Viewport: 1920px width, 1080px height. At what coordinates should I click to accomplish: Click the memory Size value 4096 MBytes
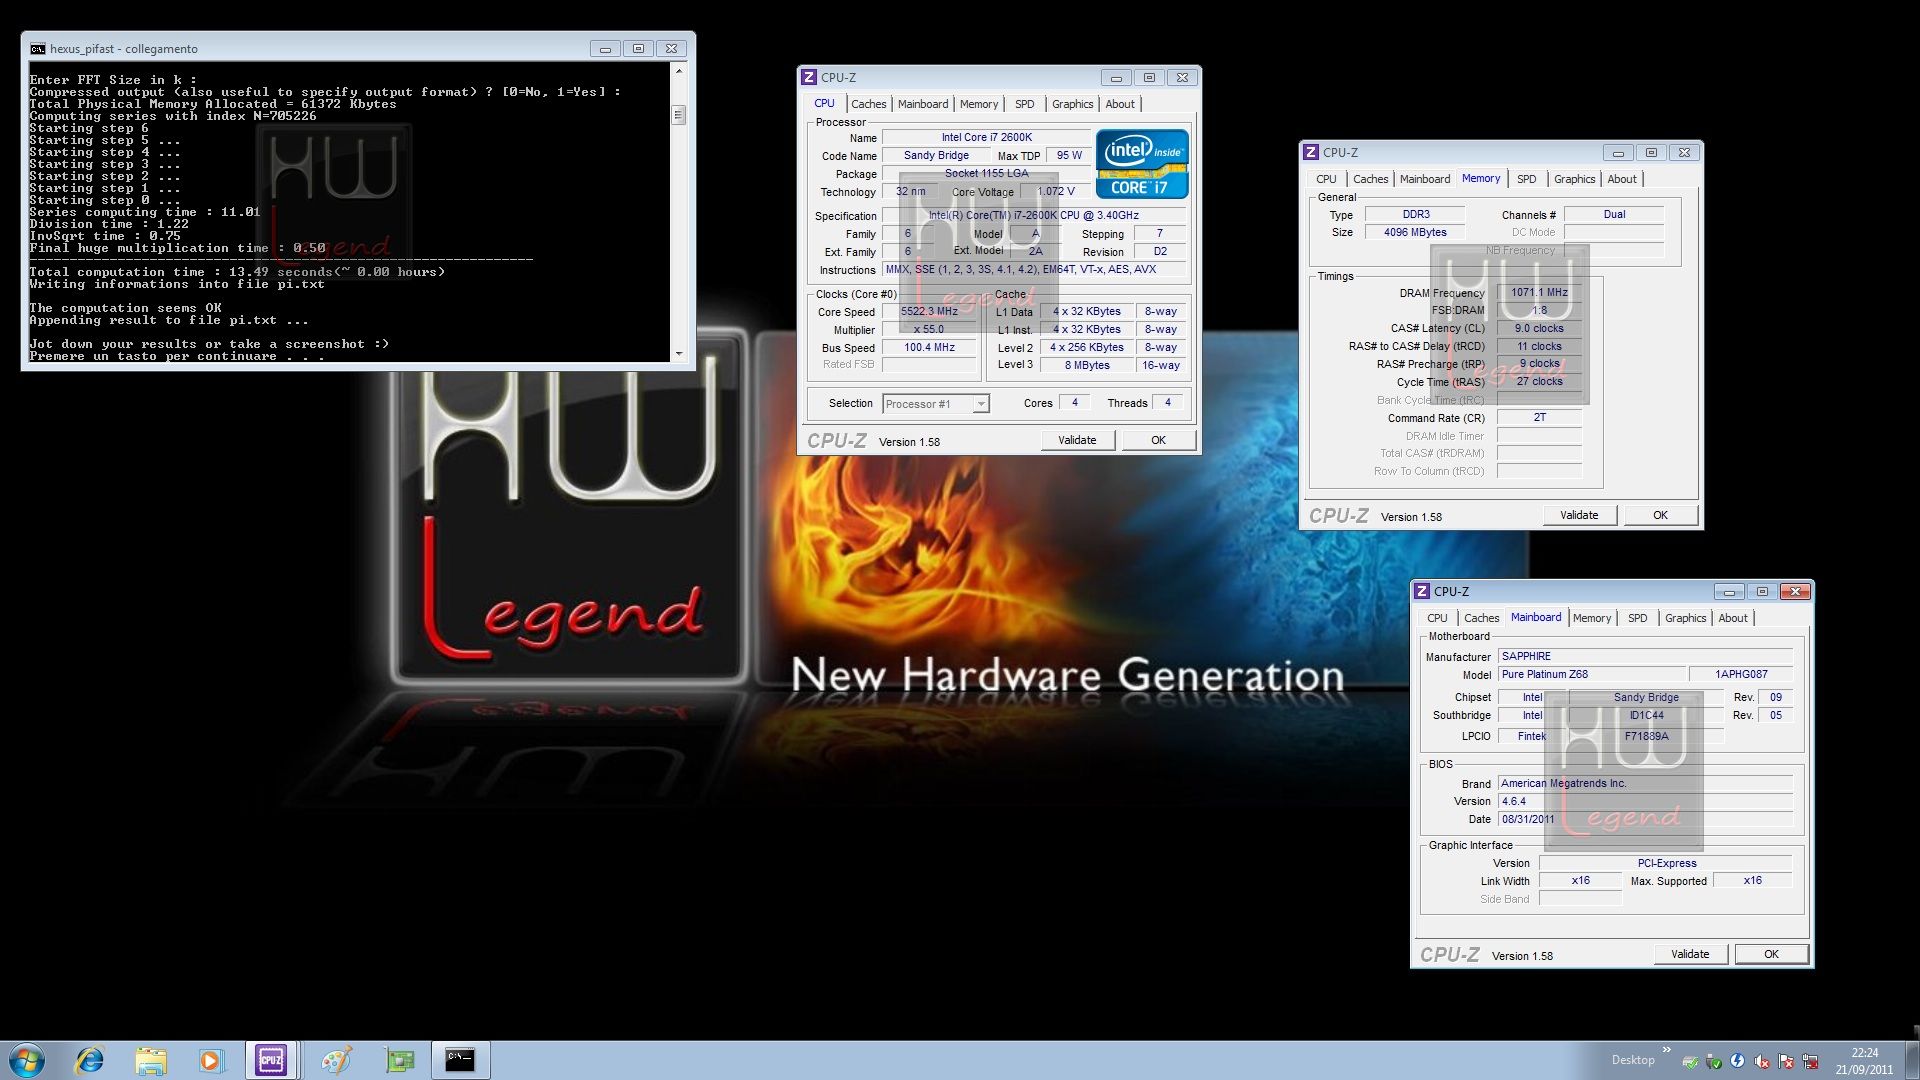(x=1415, y=232)
